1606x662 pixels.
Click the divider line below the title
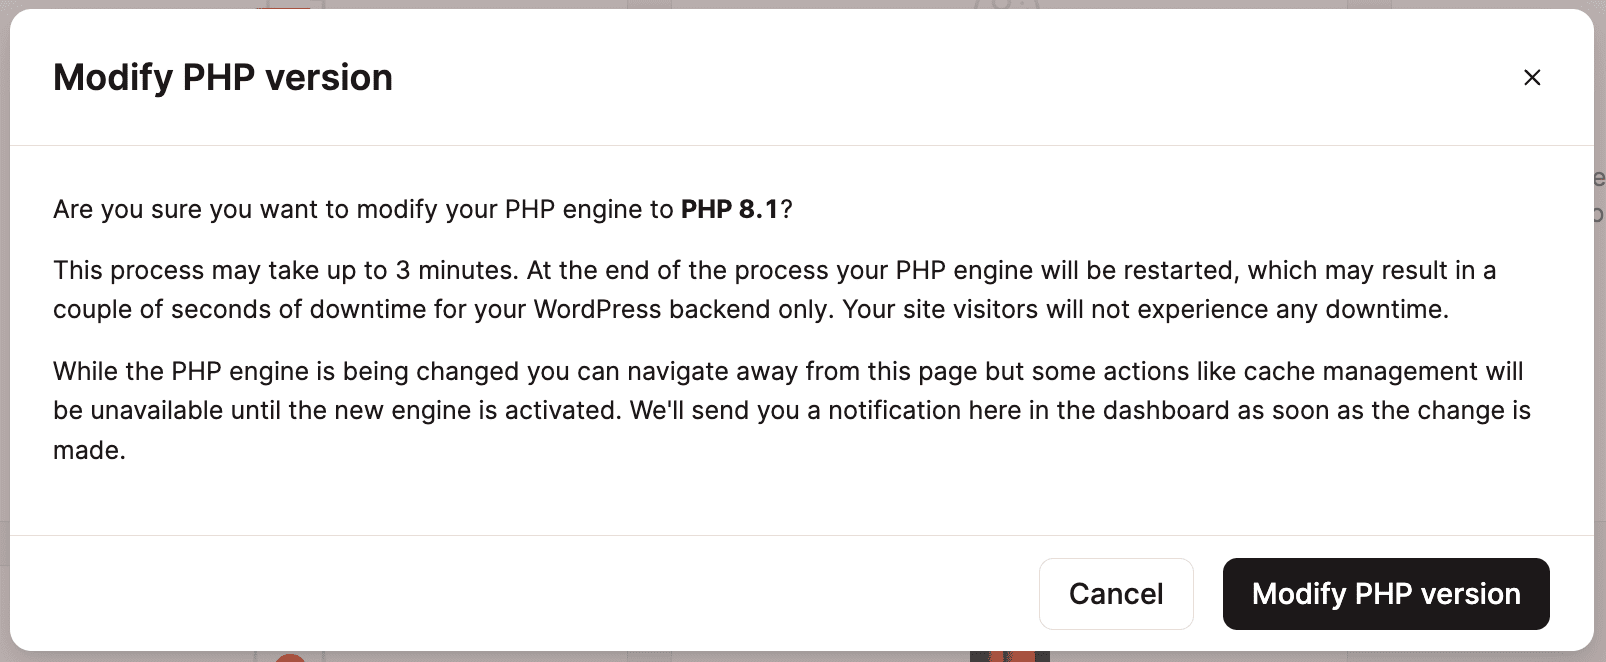[x=800, y=140]
